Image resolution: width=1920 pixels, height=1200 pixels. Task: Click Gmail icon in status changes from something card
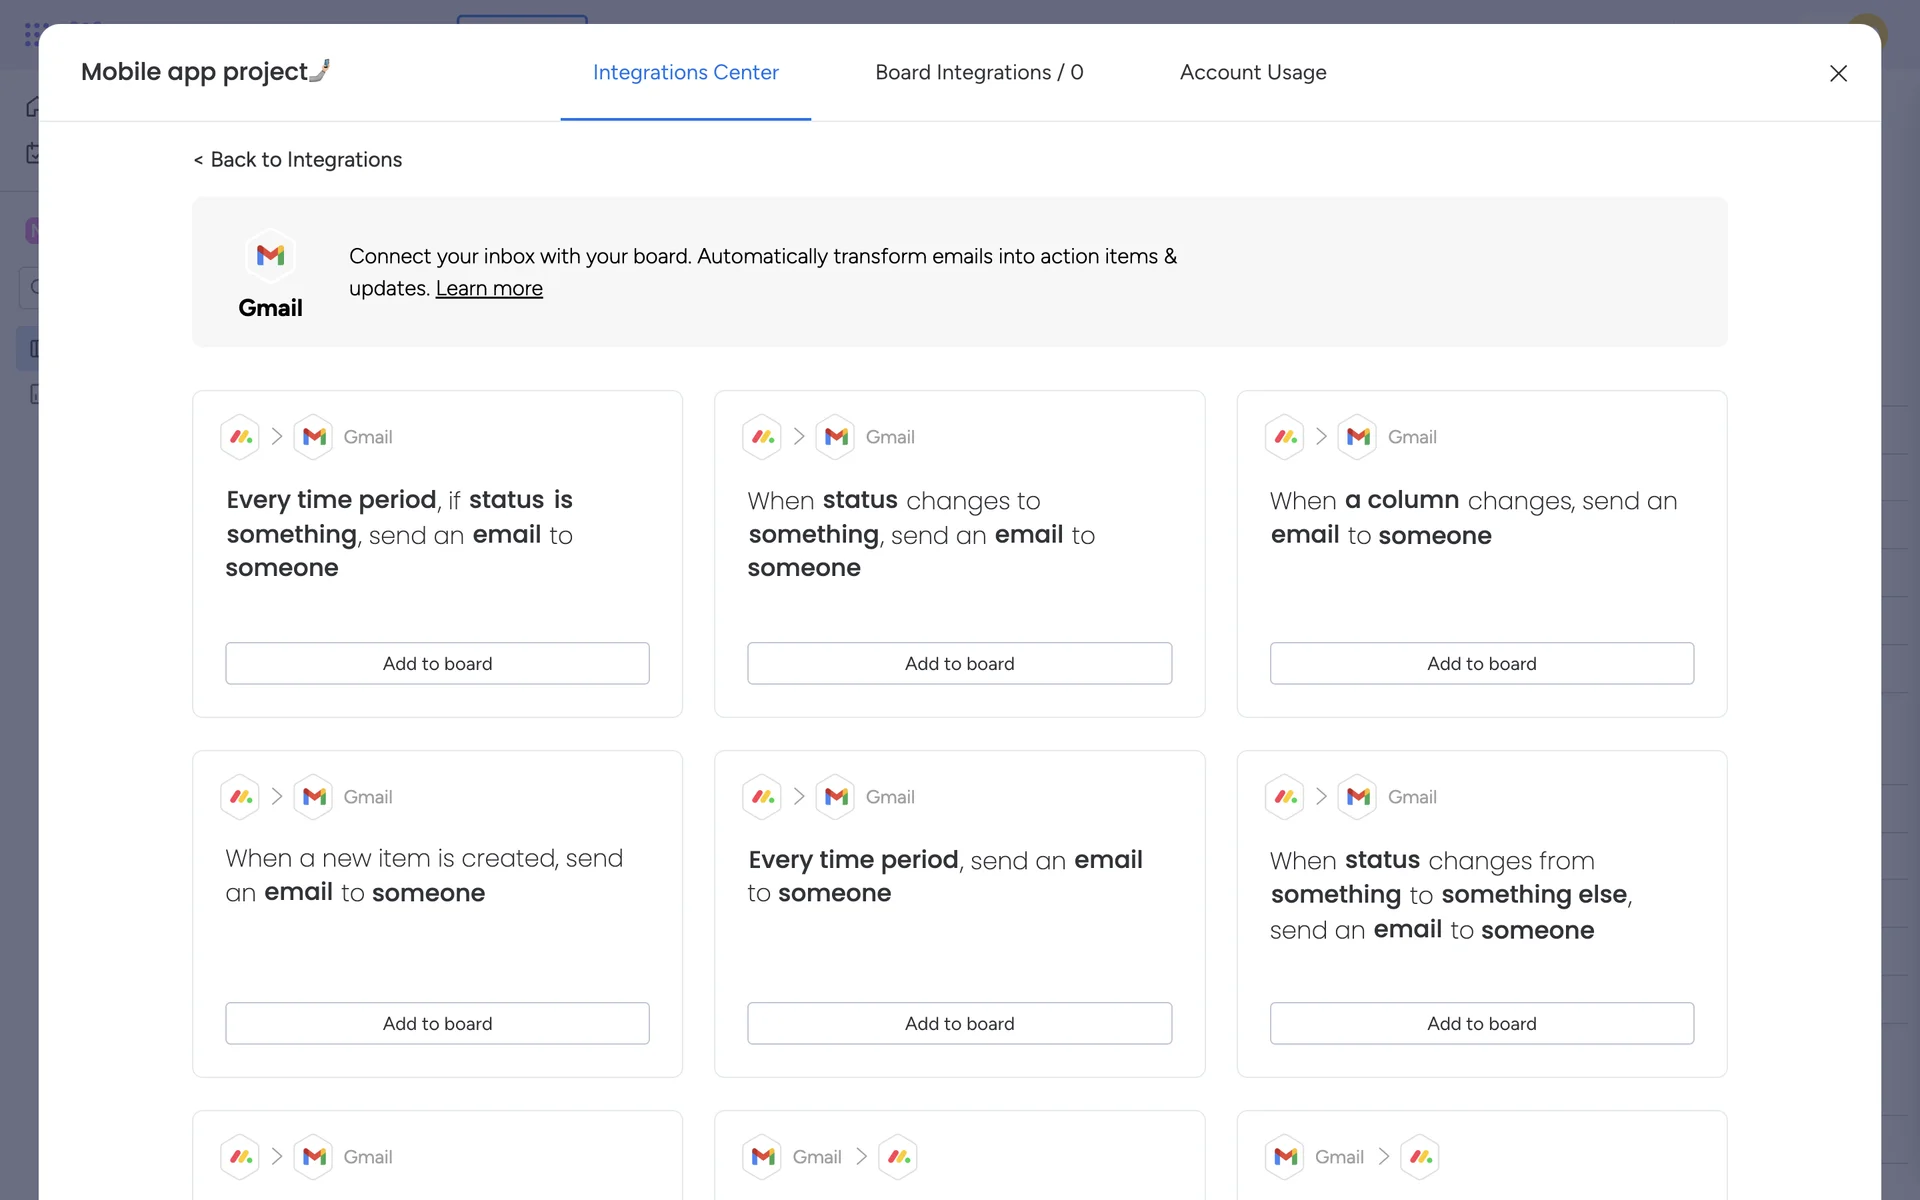coord(1357,797)
